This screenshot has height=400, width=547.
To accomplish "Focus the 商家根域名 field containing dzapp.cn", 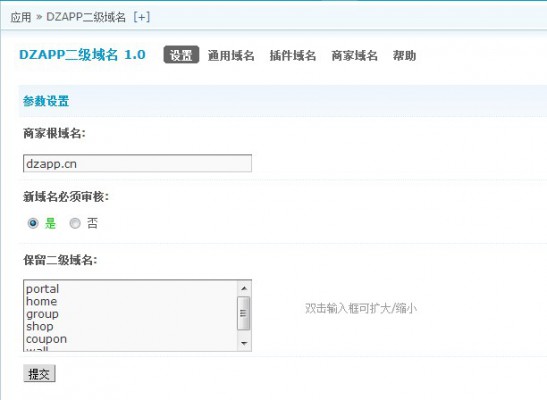I will 137,163.
